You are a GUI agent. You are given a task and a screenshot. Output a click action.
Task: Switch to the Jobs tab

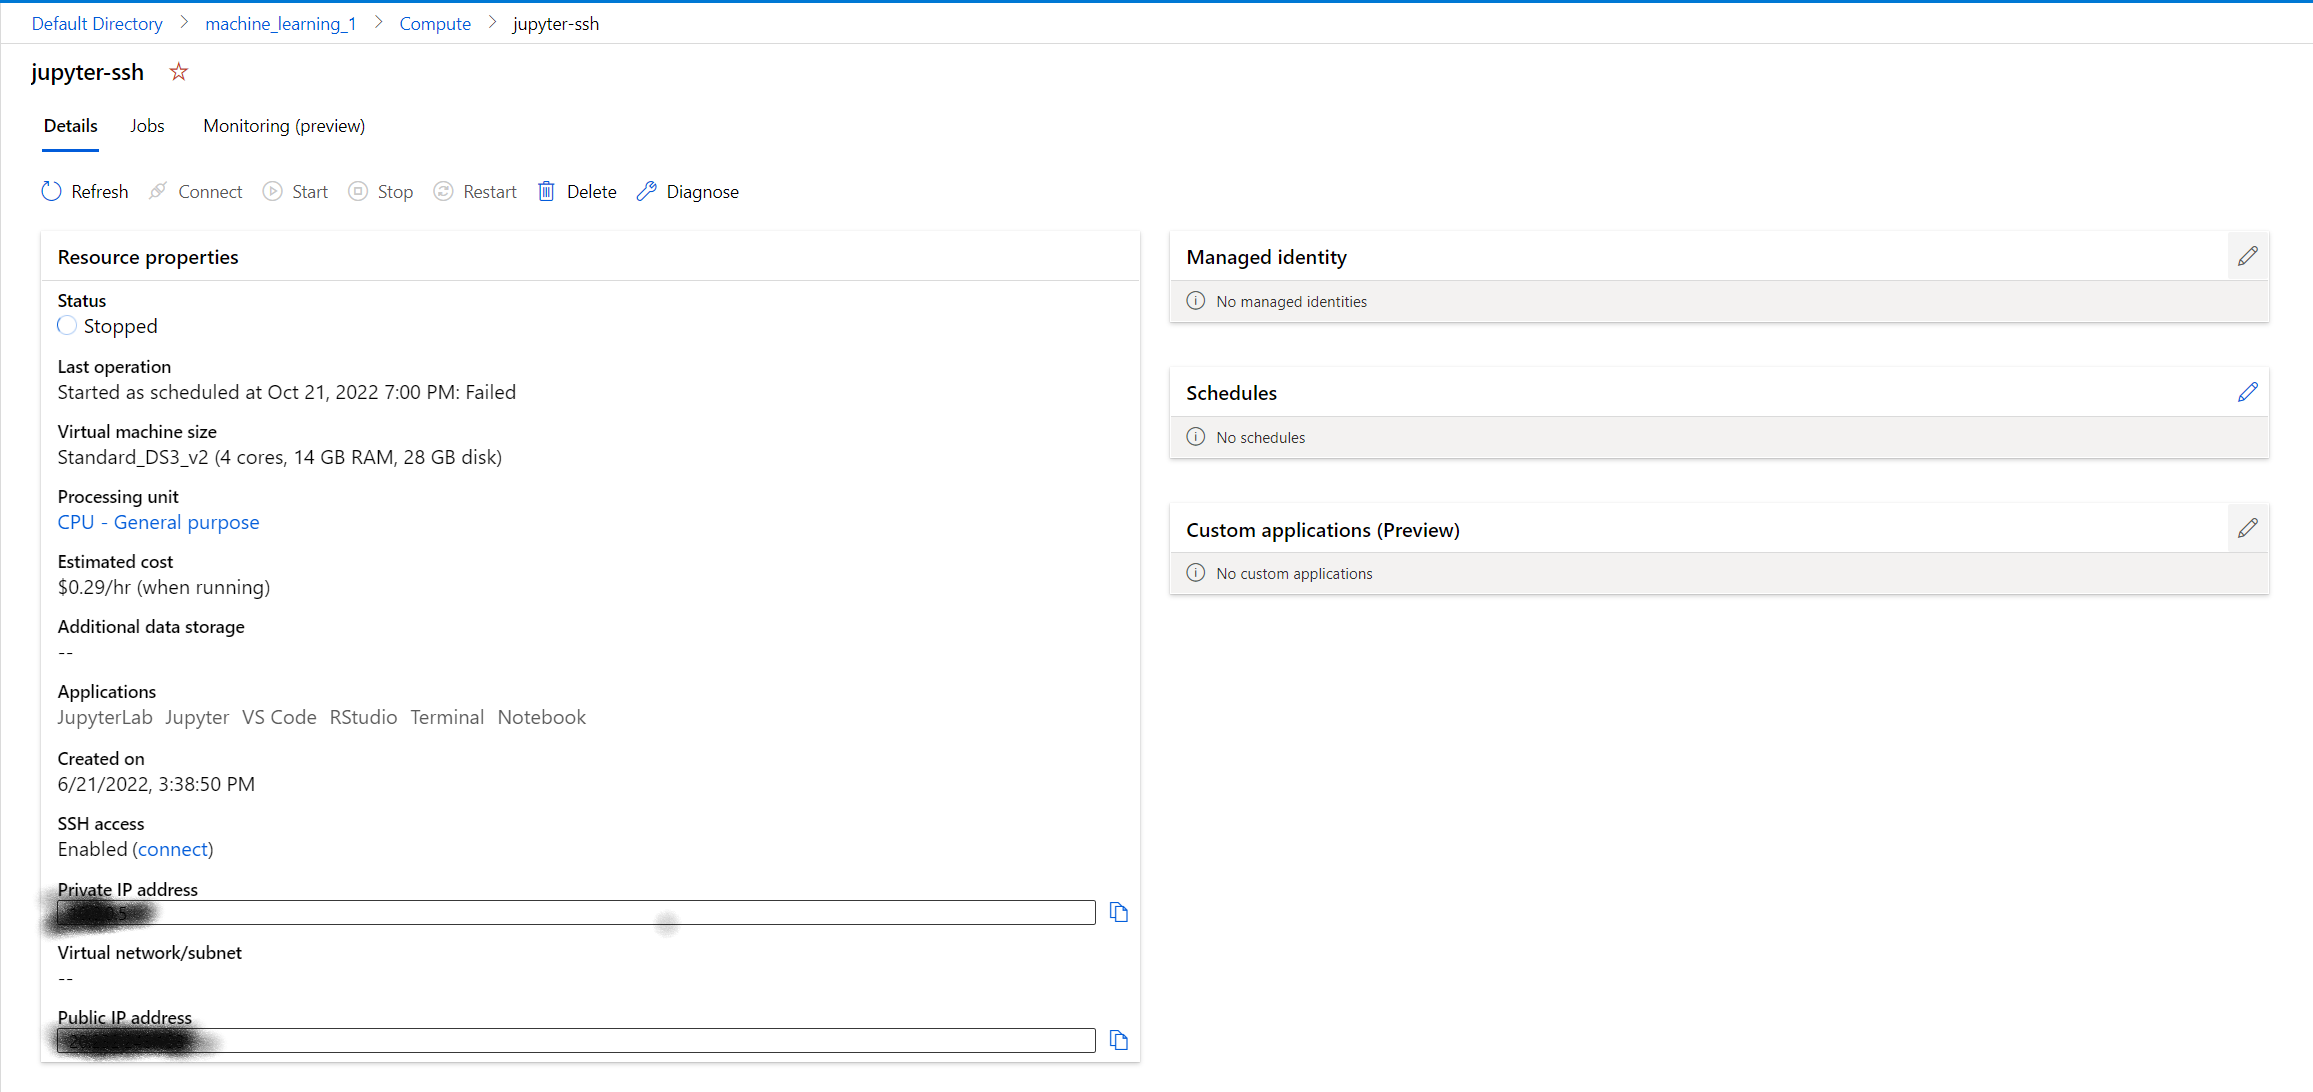click(147, 126)
